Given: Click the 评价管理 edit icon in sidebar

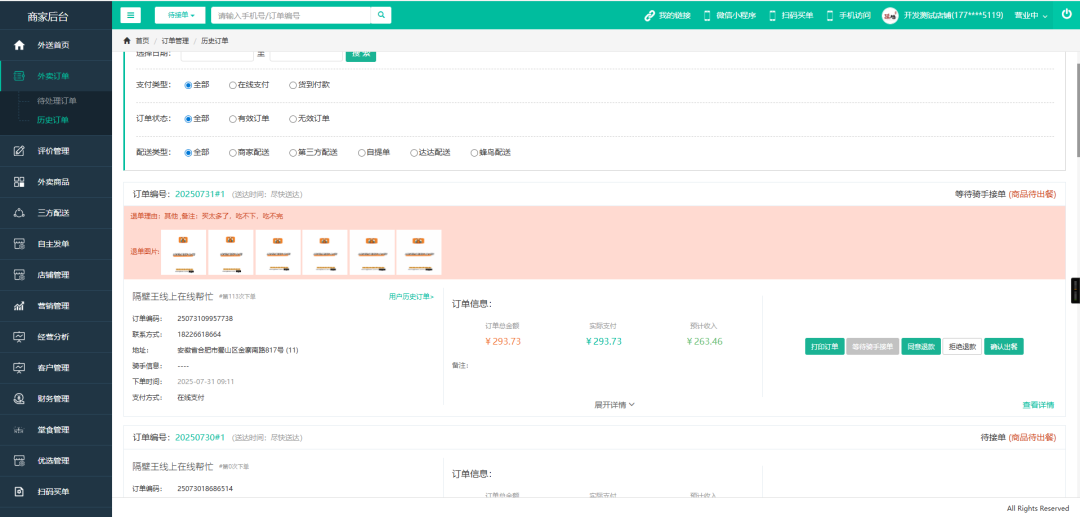Looking at the screenshot, I should pyautogui.click(x=19, y=151).
